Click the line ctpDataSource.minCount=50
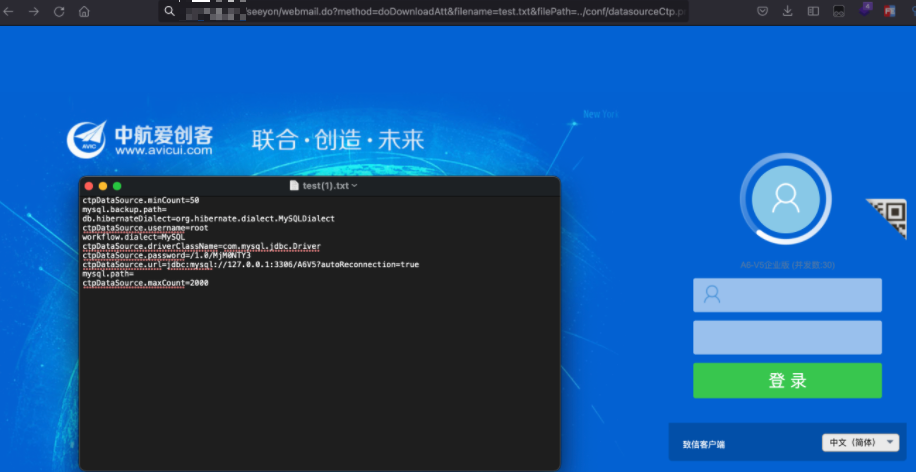The image size is (916, 472). 141,200
